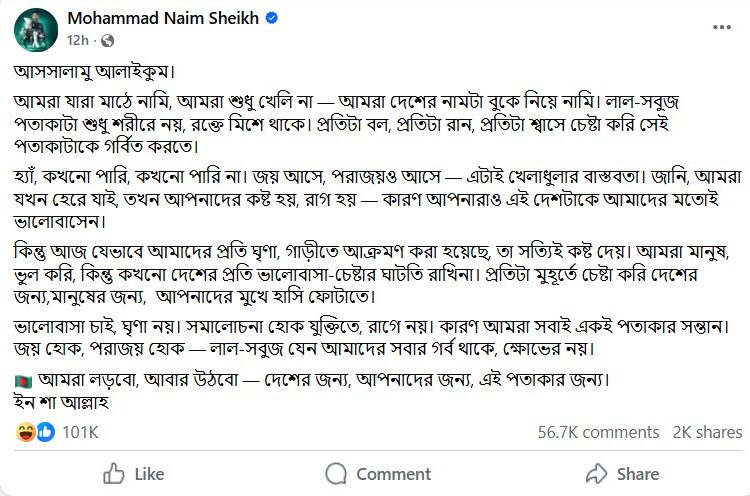Screen dimensions: 750x496
Task: Show the 2K shares list
Action: point(707,432)
